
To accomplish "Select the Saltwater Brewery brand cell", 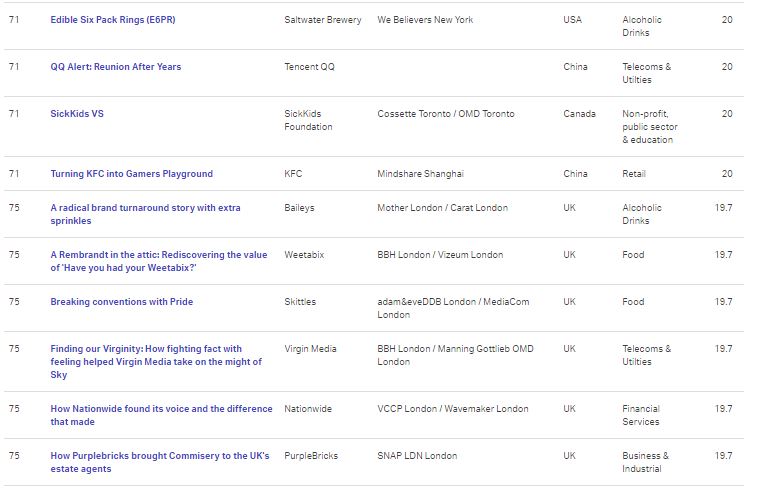I will (x=323, y=20).
